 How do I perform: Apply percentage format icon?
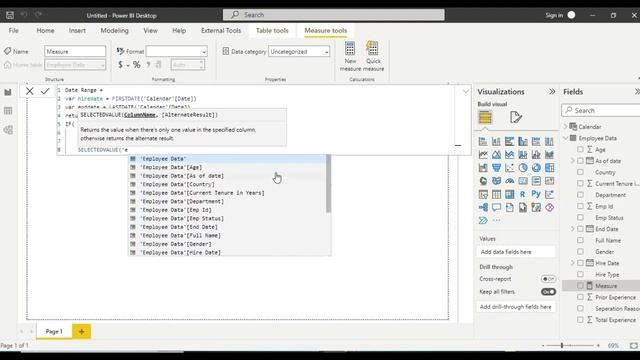click(x=136, y=64)
